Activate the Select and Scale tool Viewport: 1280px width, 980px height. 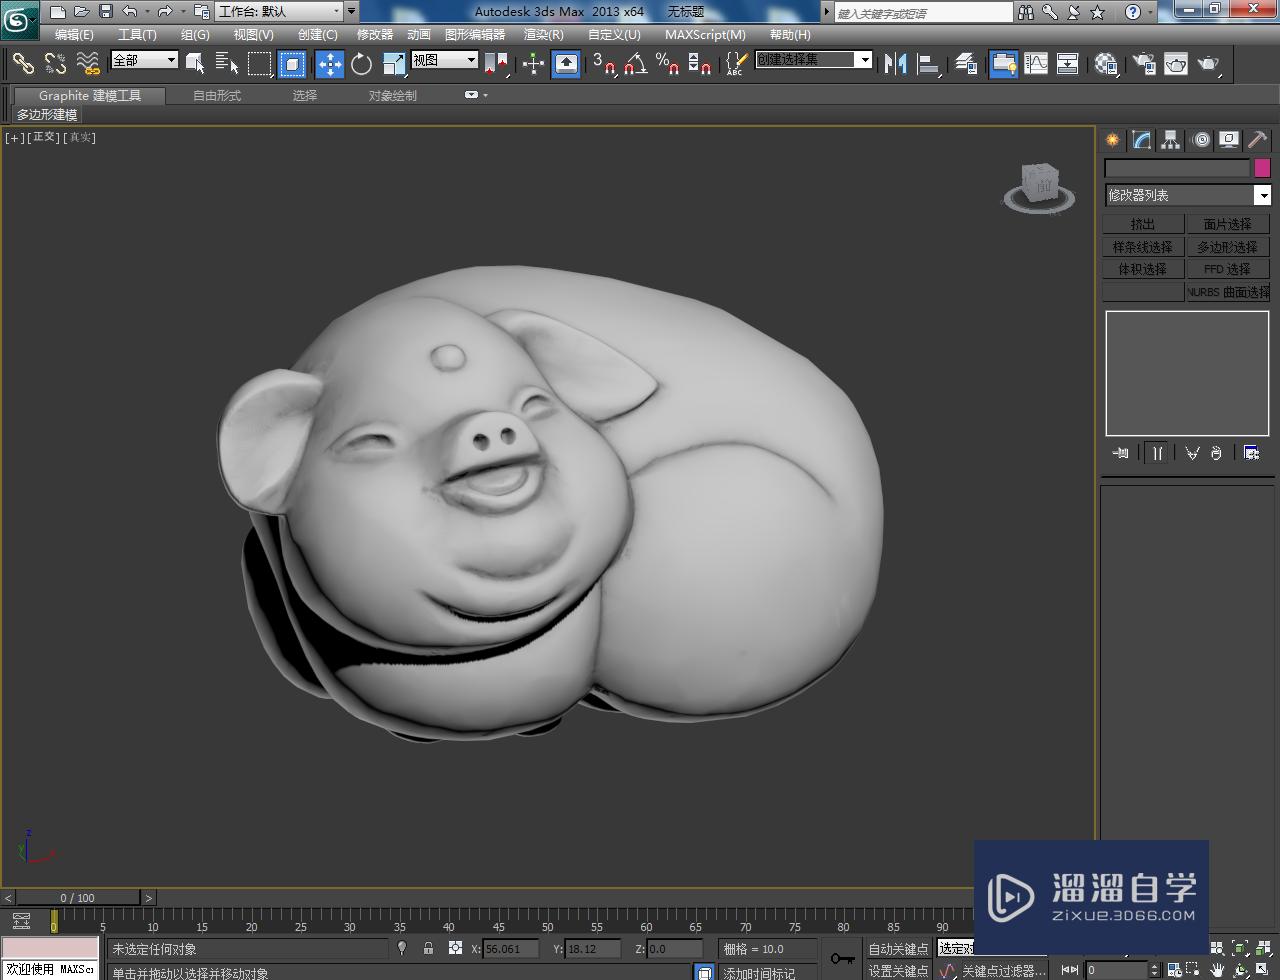click(x=394, y=64)
